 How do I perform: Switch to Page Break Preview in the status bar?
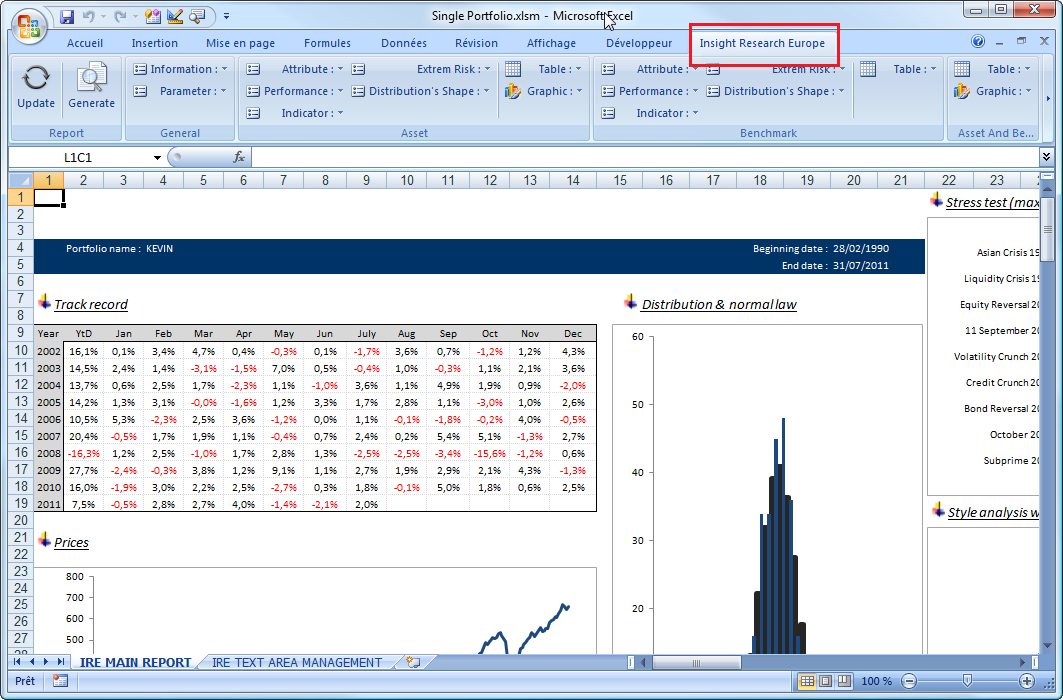click(844, 681)
